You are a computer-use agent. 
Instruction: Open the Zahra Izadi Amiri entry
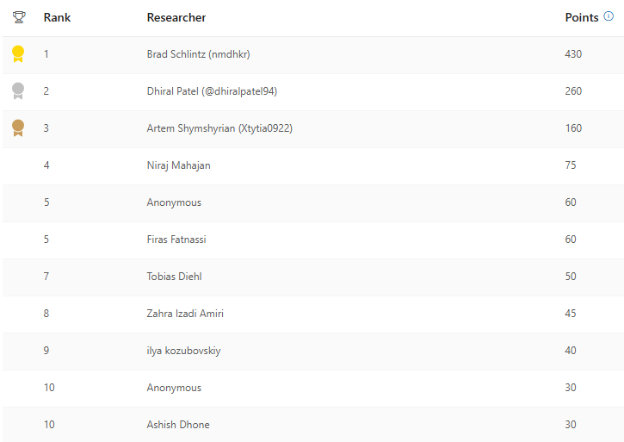click(x=185, y=313)
